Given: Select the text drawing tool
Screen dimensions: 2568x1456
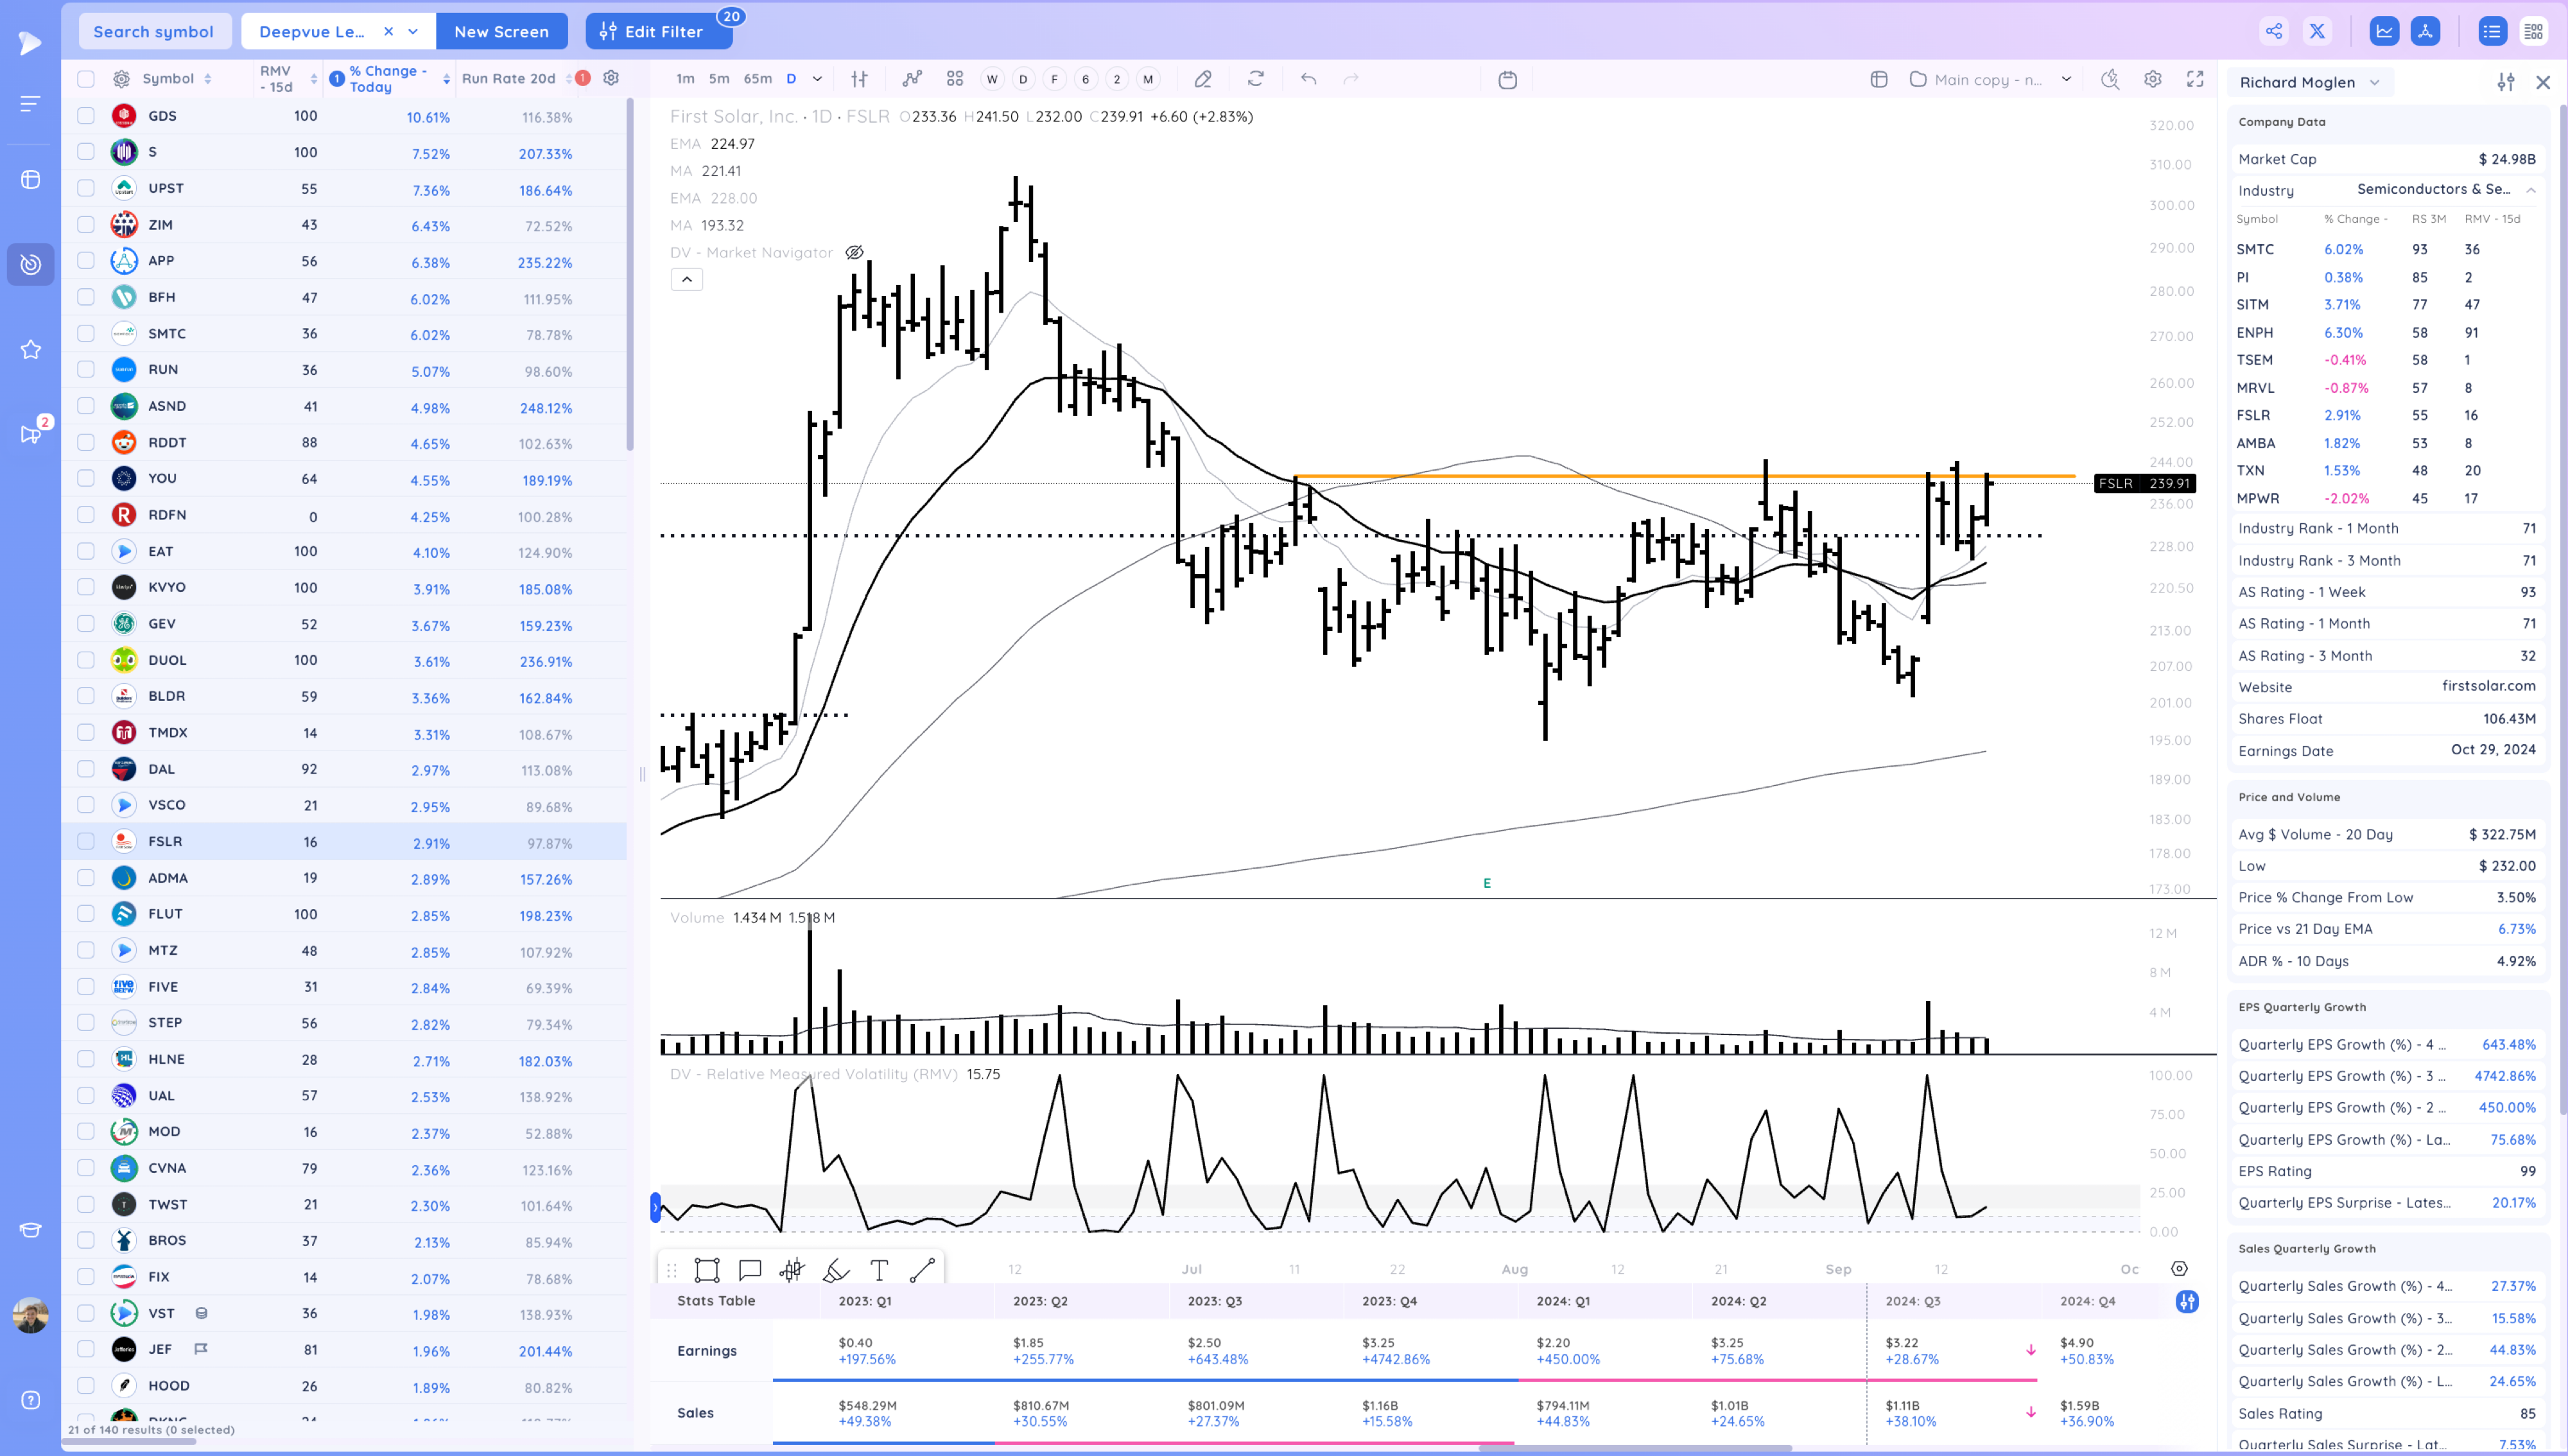Looking at the screenshot, I should click(879, 1270).
